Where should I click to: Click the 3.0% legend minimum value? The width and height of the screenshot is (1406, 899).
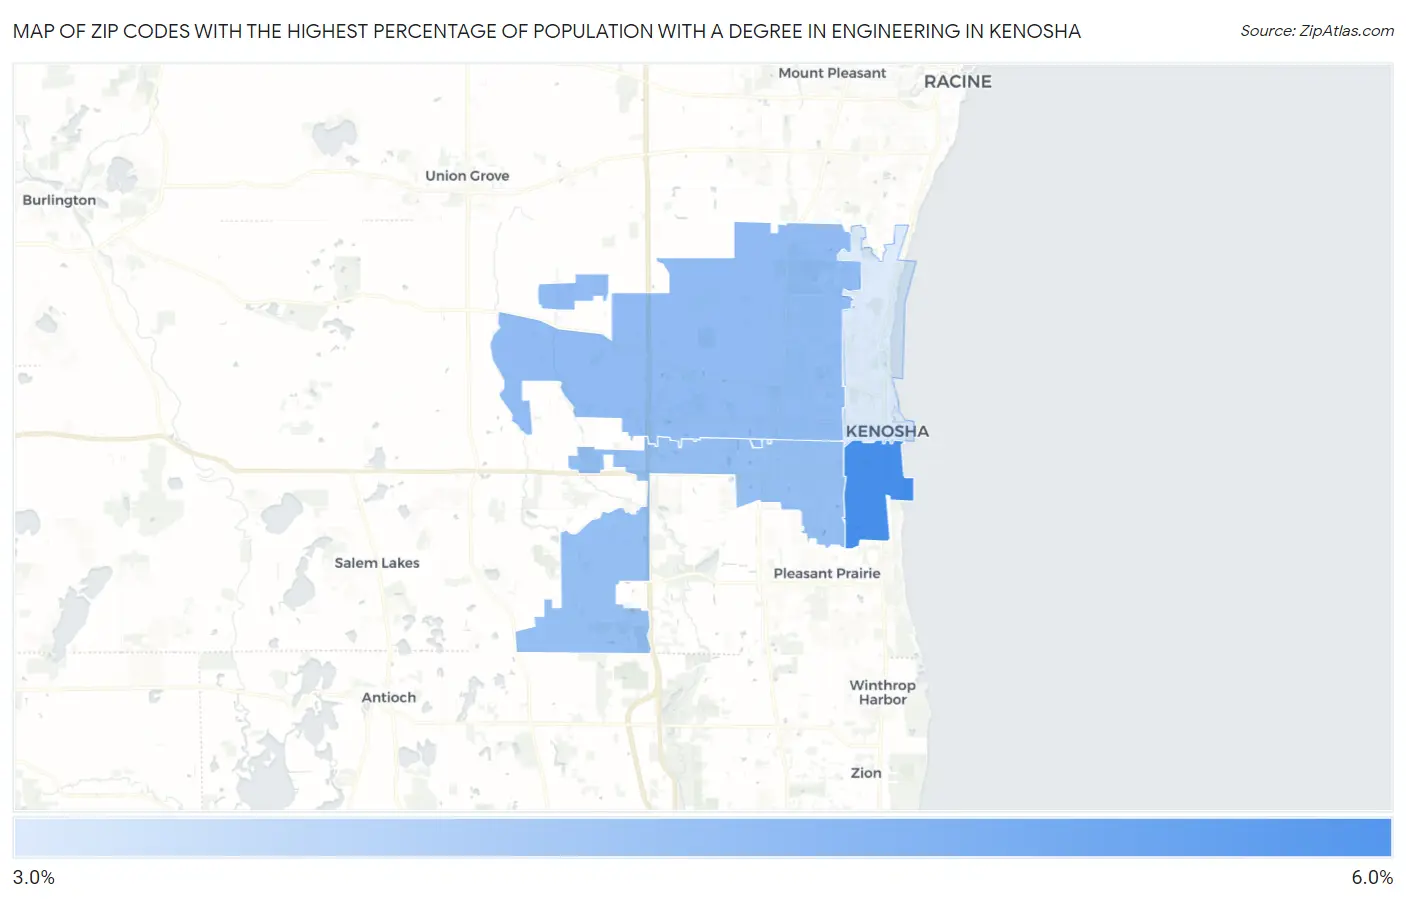34,877
